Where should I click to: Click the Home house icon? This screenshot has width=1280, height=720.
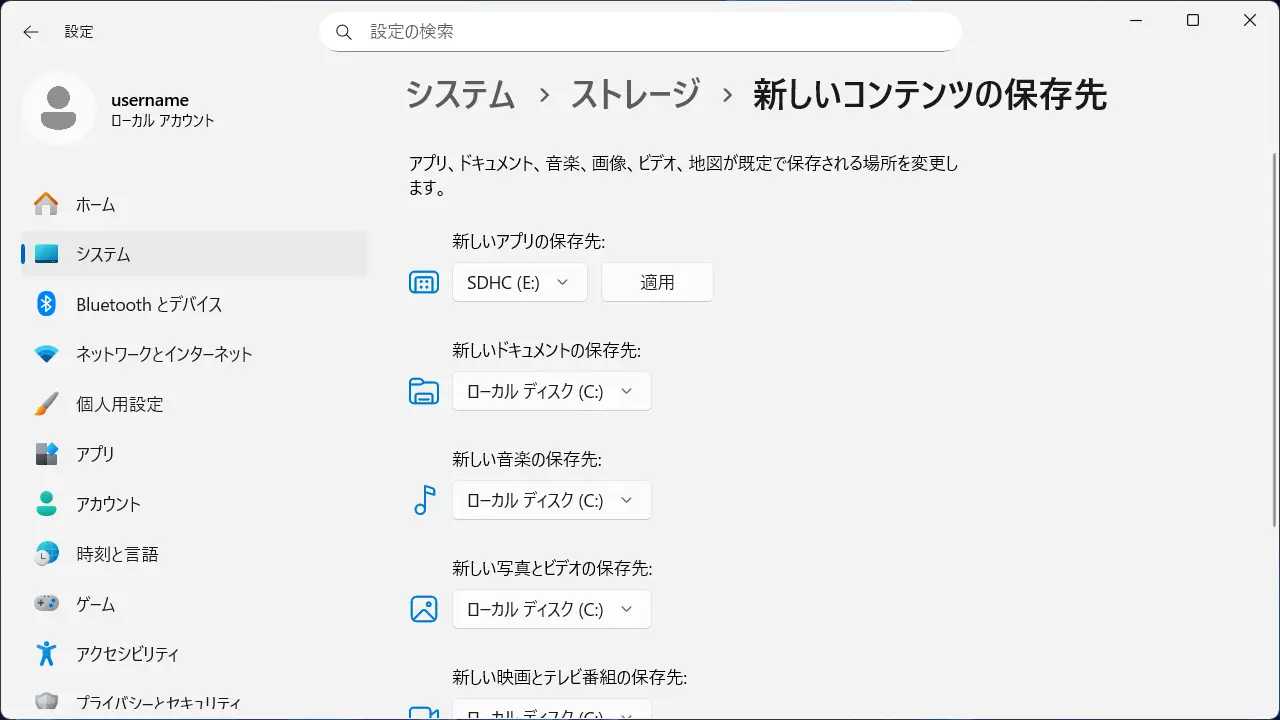tap(46, 204)
